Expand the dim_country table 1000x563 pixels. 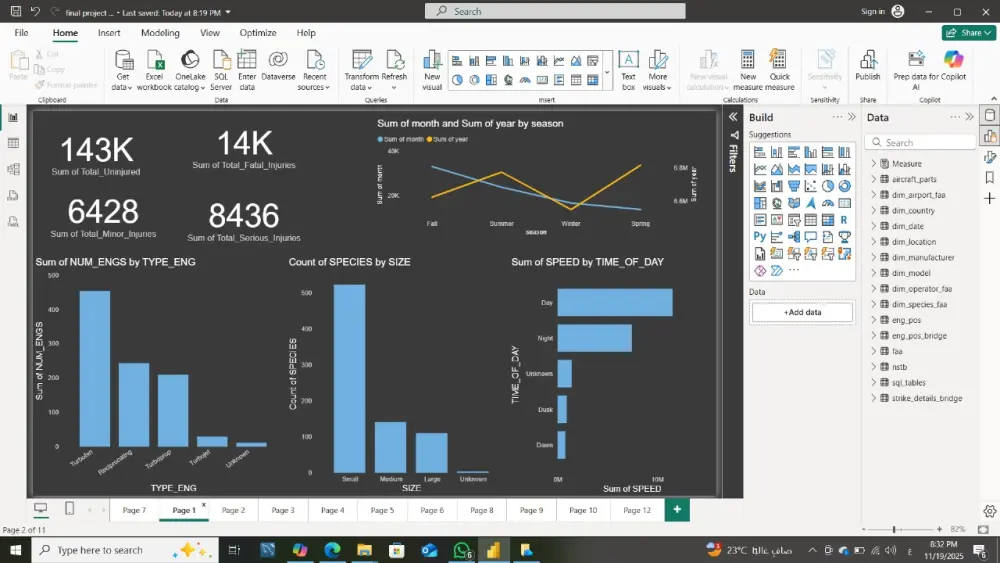874,210
